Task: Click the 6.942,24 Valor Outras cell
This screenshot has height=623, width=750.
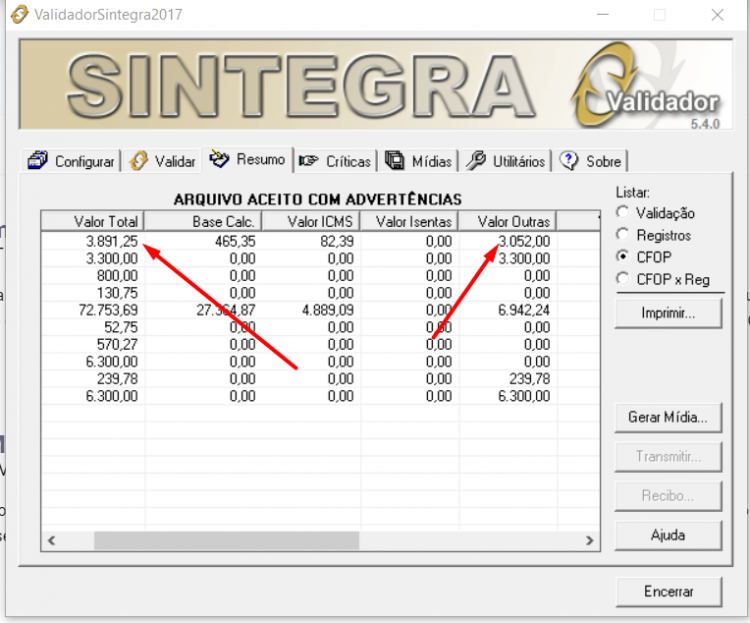Action: (x=524, y=310)
